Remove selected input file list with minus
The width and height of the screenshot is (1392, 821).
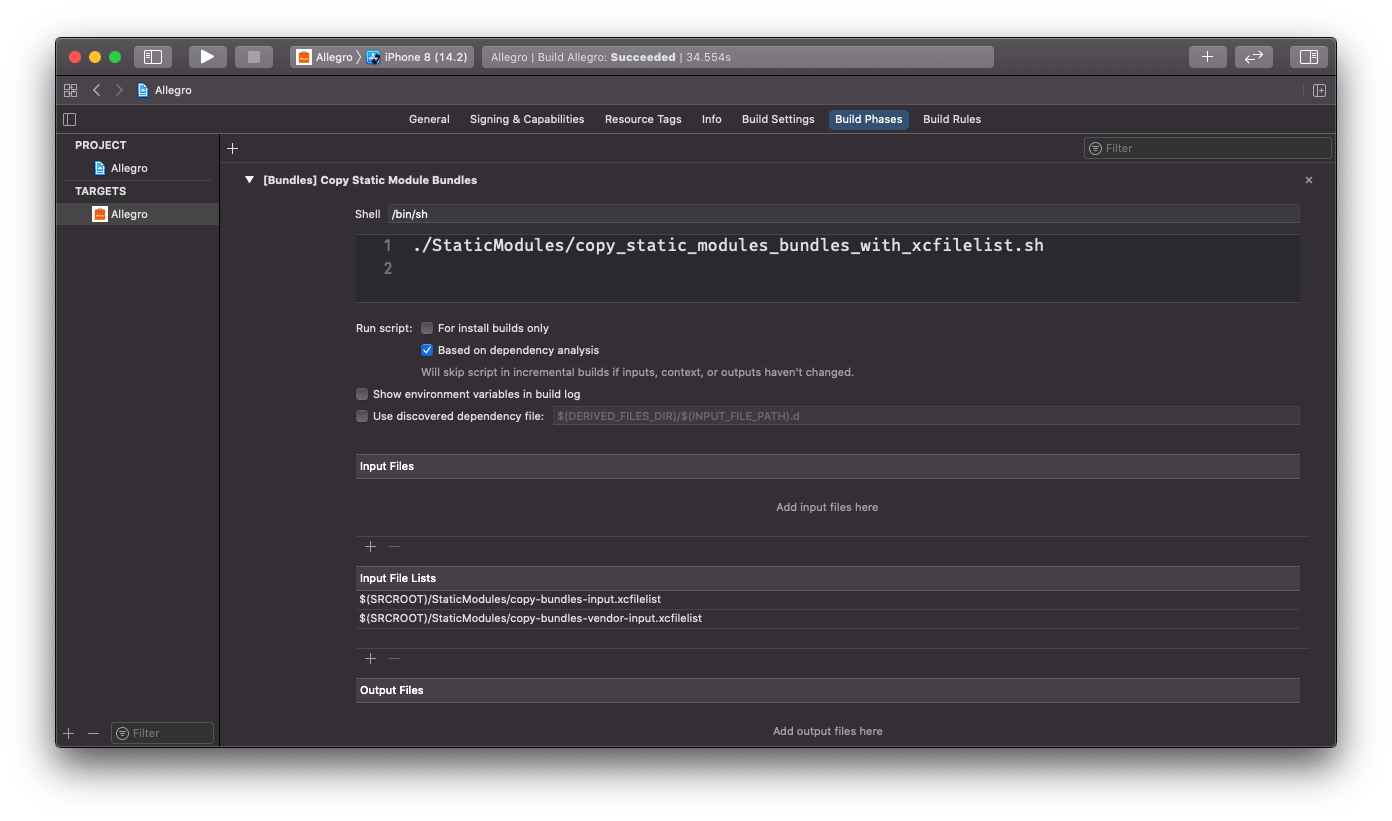[394, 658]
